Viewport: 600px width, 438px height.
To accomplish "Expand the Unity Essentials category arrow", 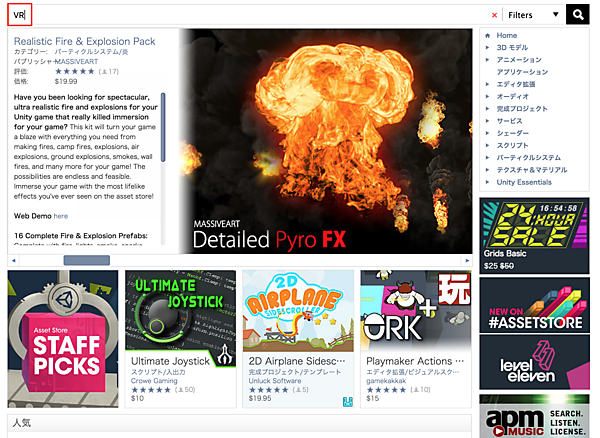I will 487,182.
